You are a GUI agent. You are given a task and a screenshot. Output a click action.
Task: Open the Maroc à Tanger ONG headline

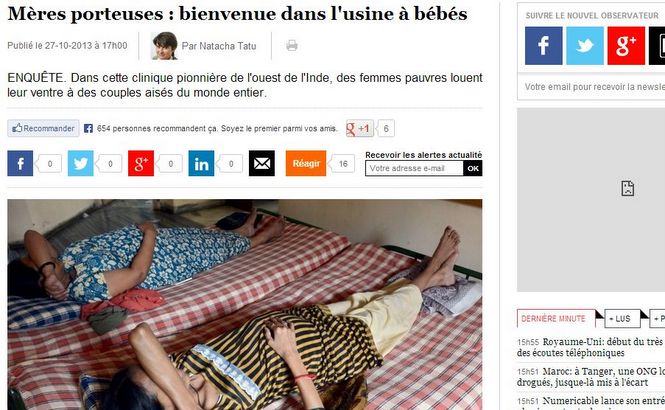(x=591, y=377)
